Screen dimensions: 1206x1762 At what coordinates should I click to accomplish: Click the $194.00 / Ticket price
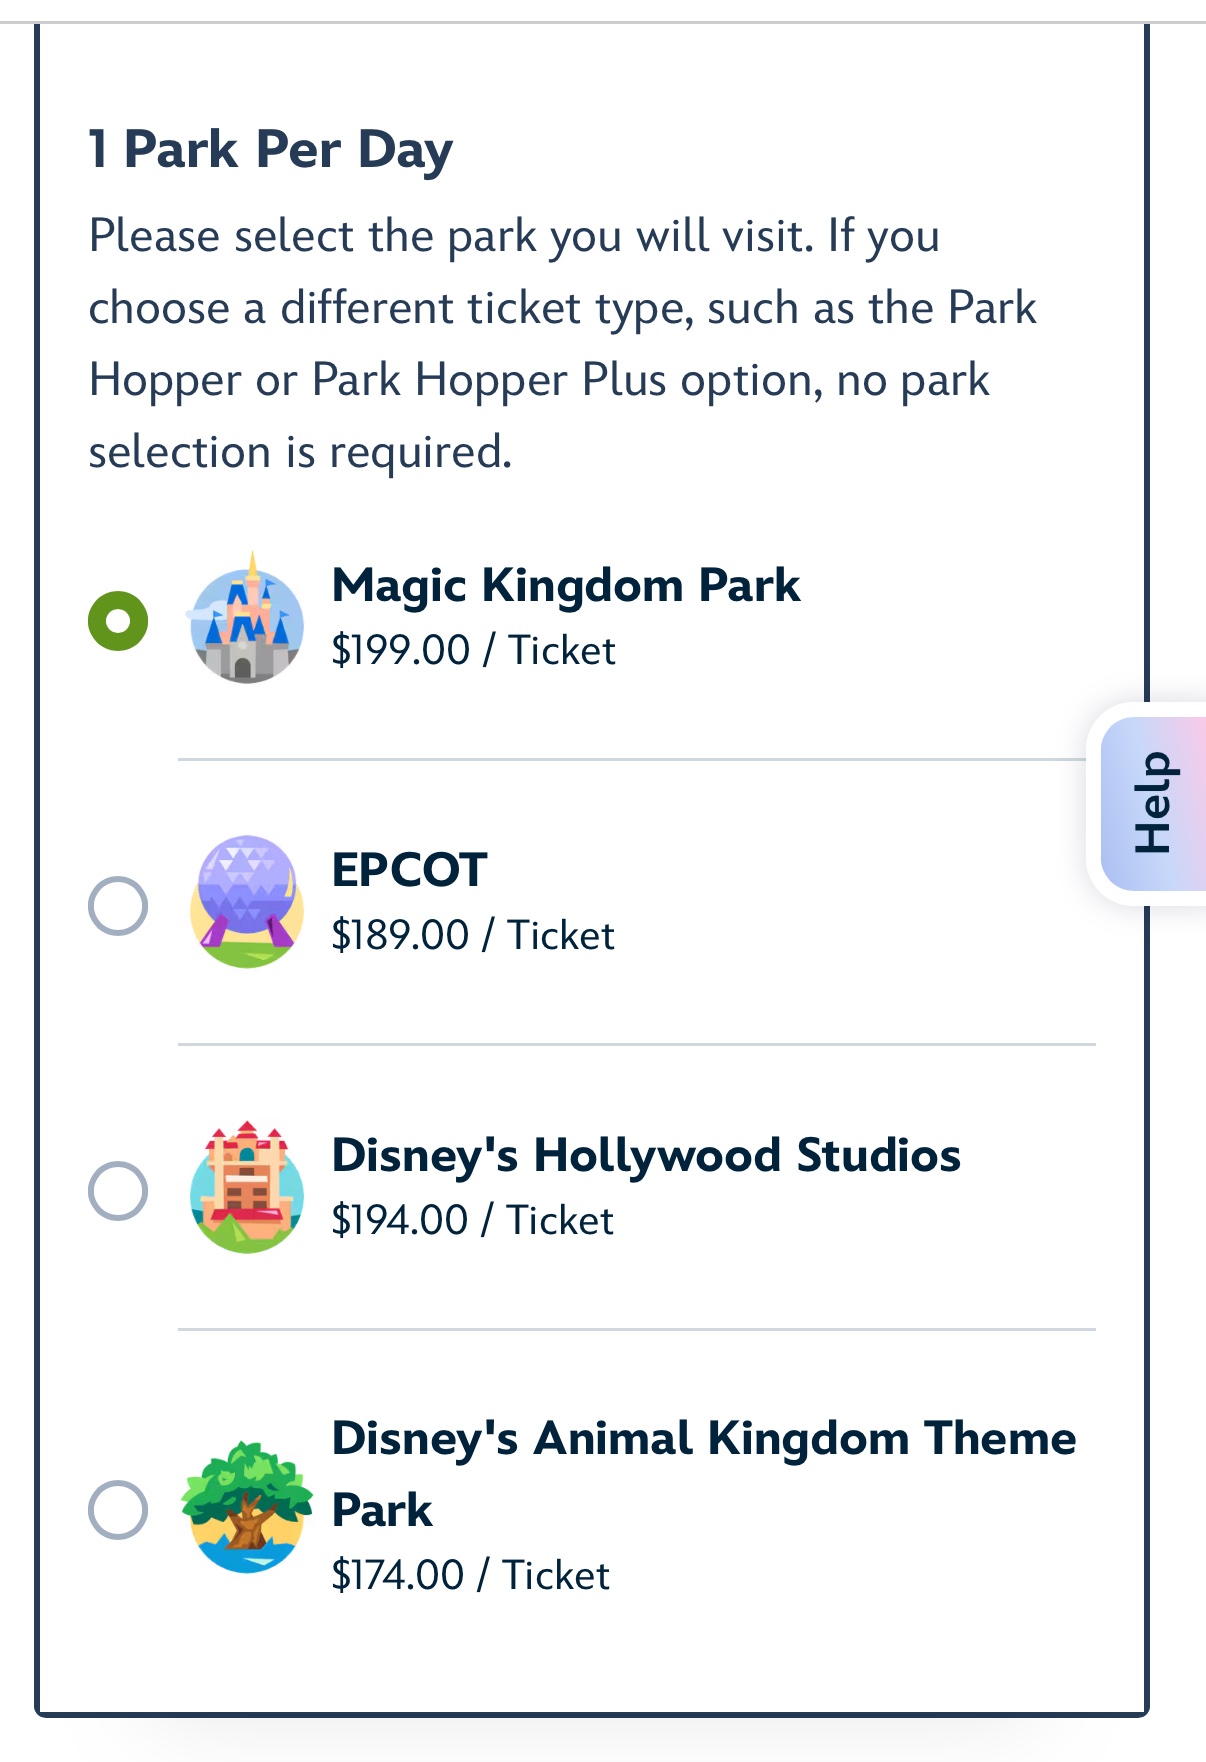coord(472,1220)
